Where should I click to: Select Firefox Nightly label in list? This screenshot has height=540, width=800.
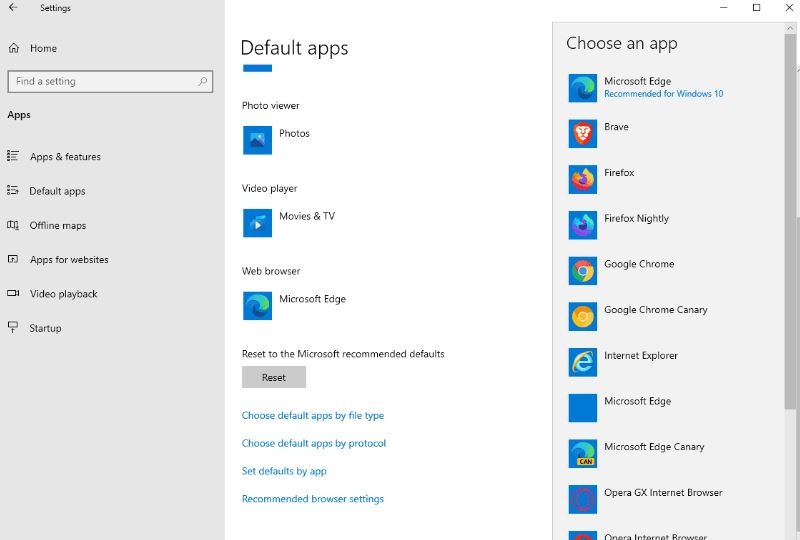point(636,218)
